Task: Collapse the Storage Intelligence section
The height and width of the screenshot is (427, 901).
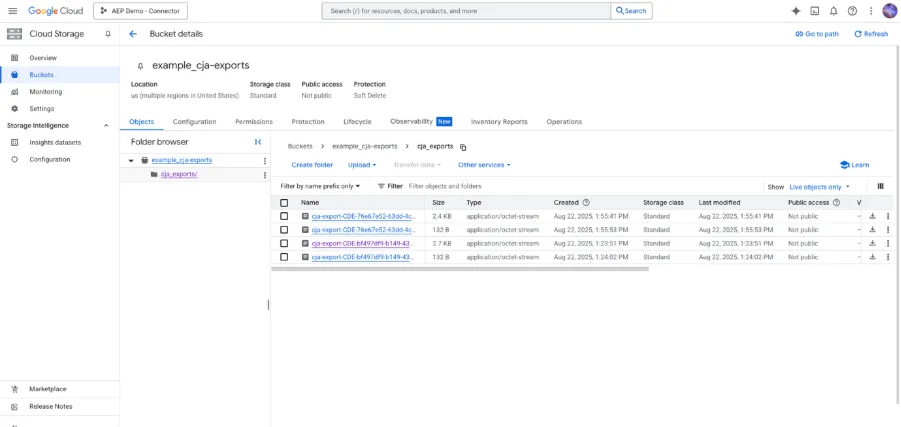Action: (106, 125)
